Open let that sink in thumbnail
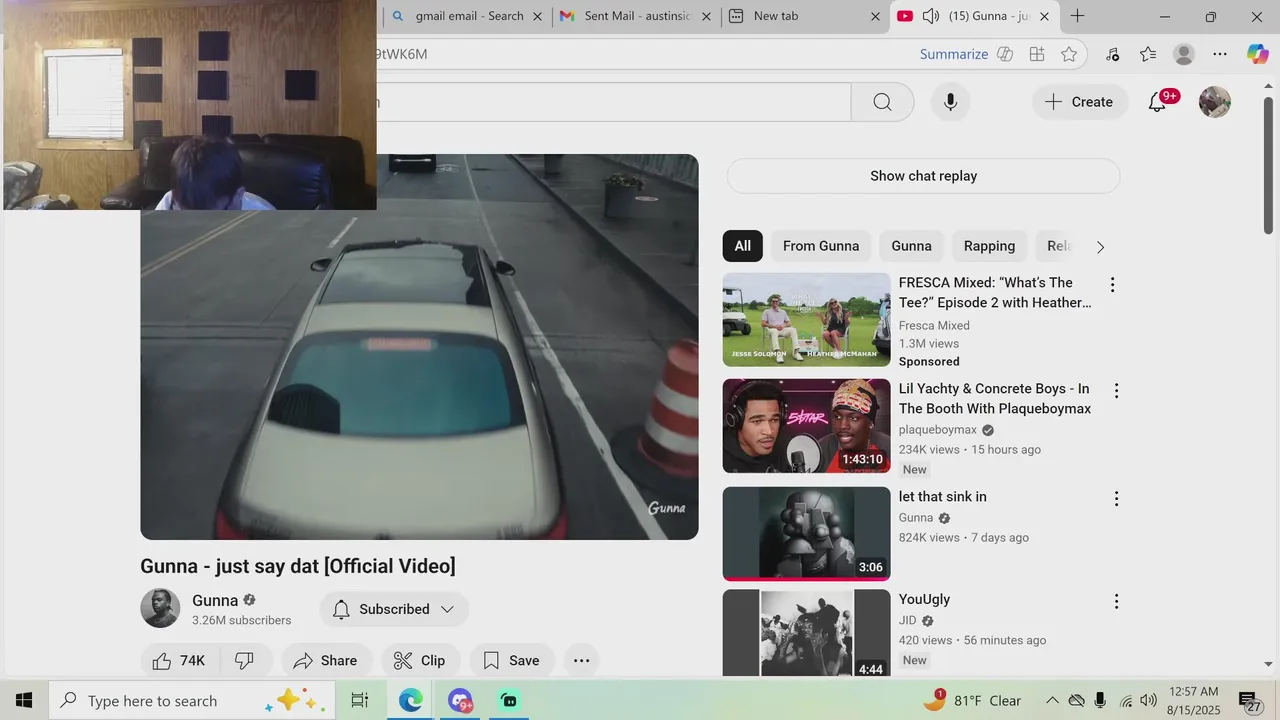This screenshot has width=1280, height=720. tap(806, 534)
